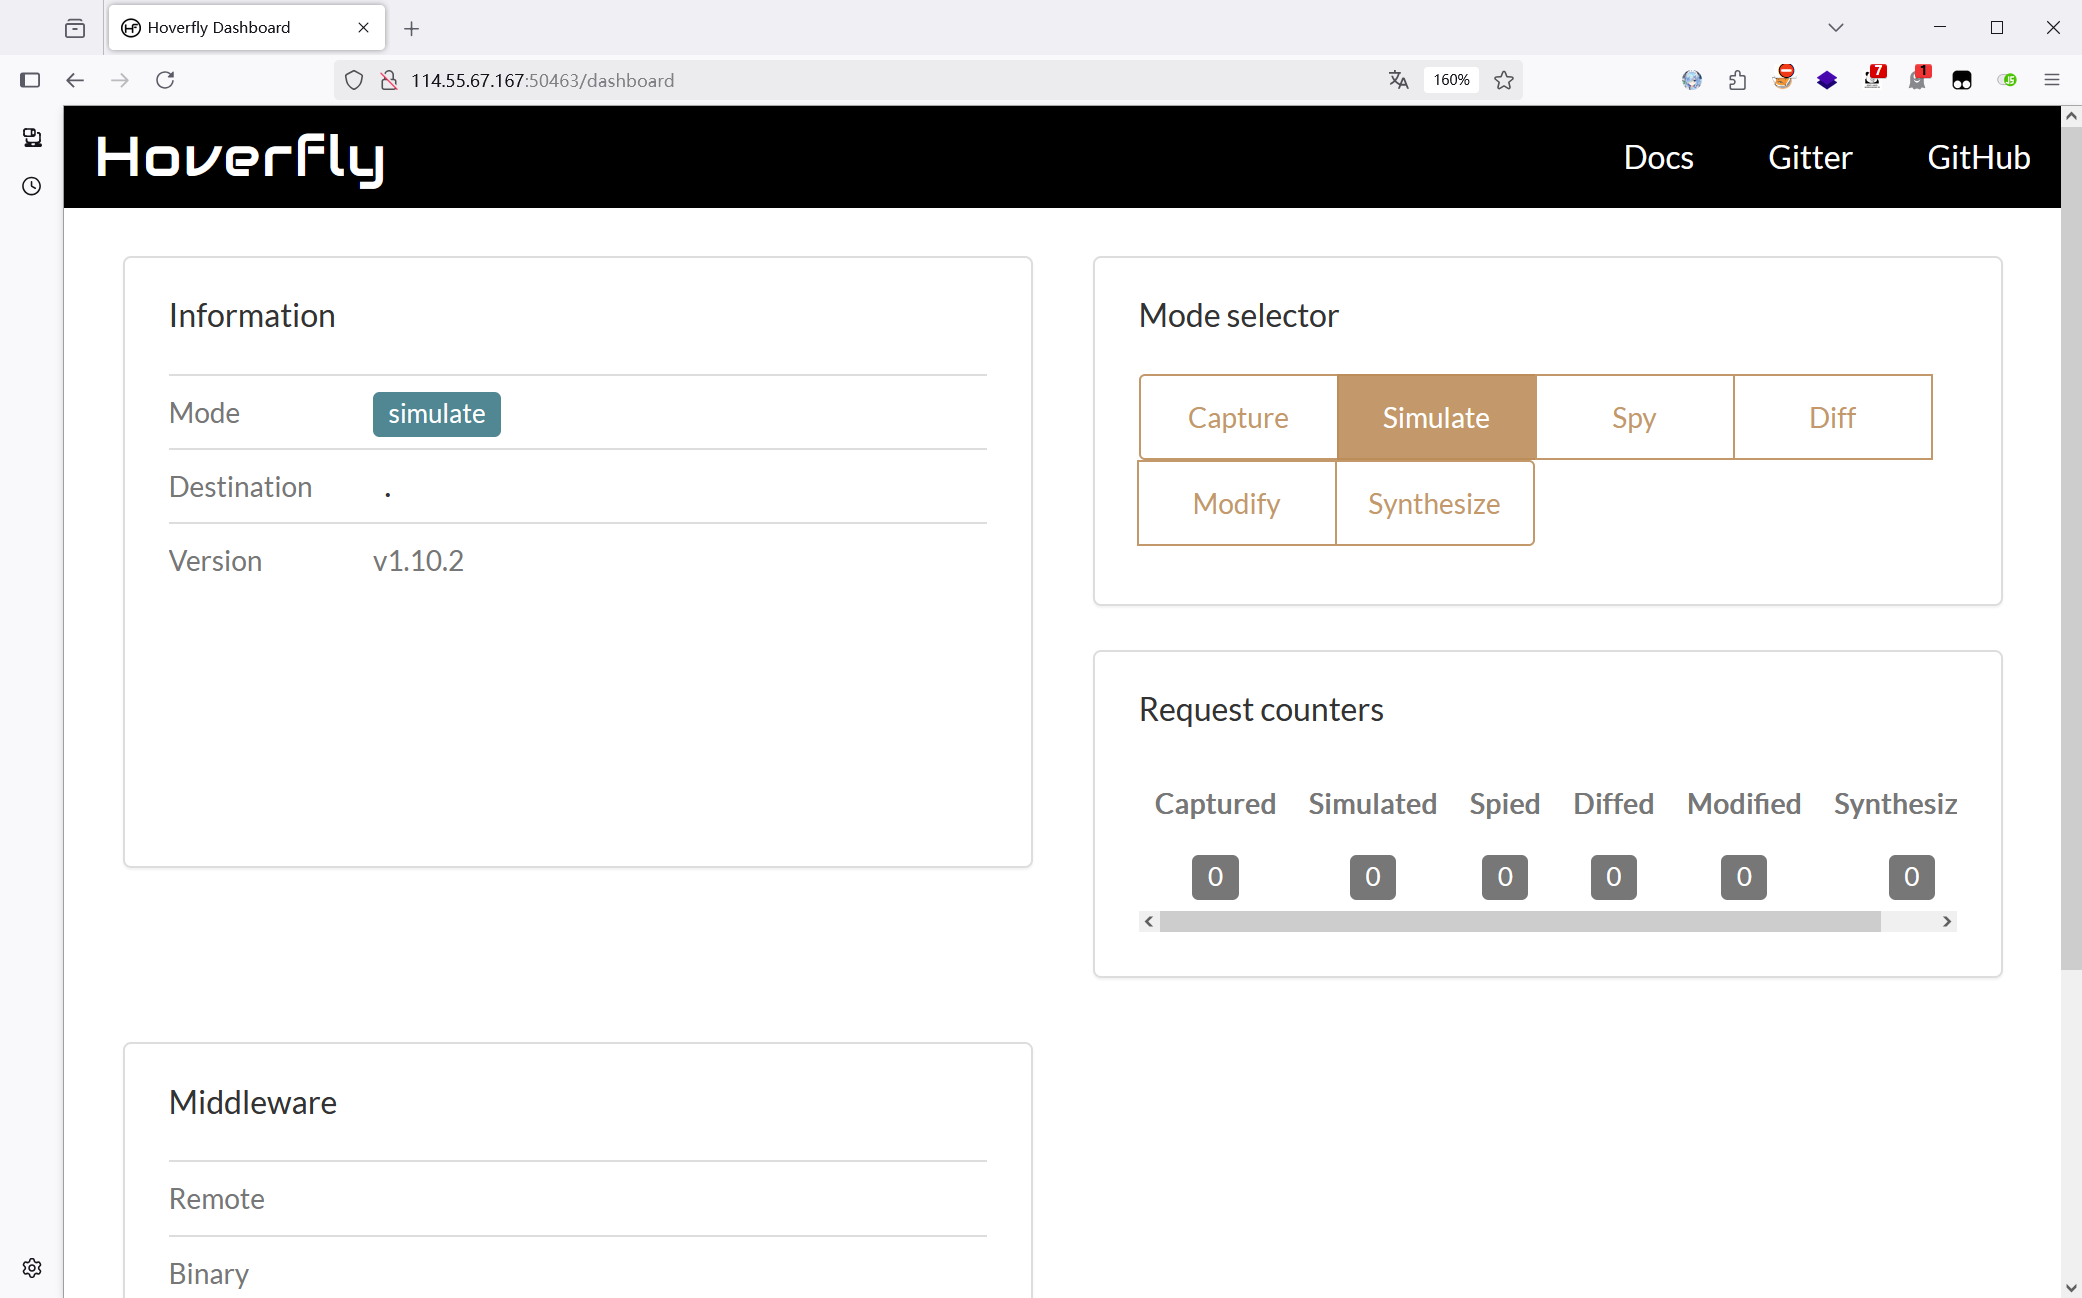Click the purple diamond extension icon
Viewport: 2082px width, 1298px height.
[1827, 80]
